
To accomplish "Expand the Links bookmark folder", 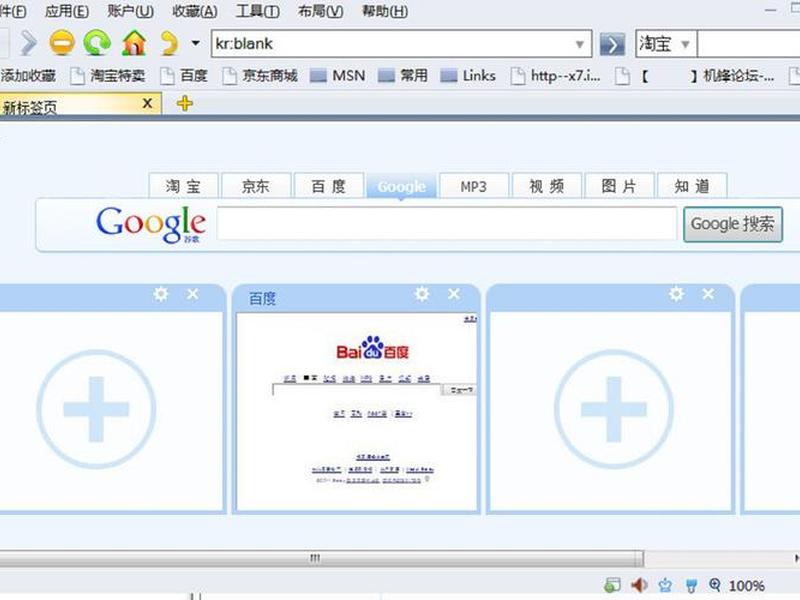I will pyautogui.click(x=468, y=76).
